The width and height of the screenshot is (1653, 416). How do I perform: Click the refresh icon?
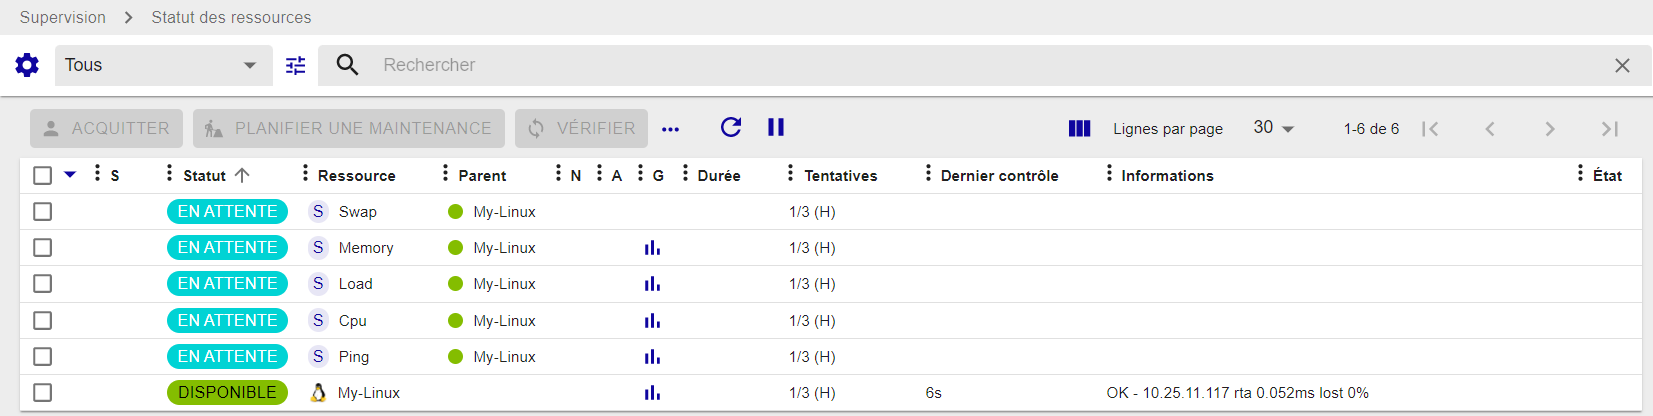pos(731,127)
